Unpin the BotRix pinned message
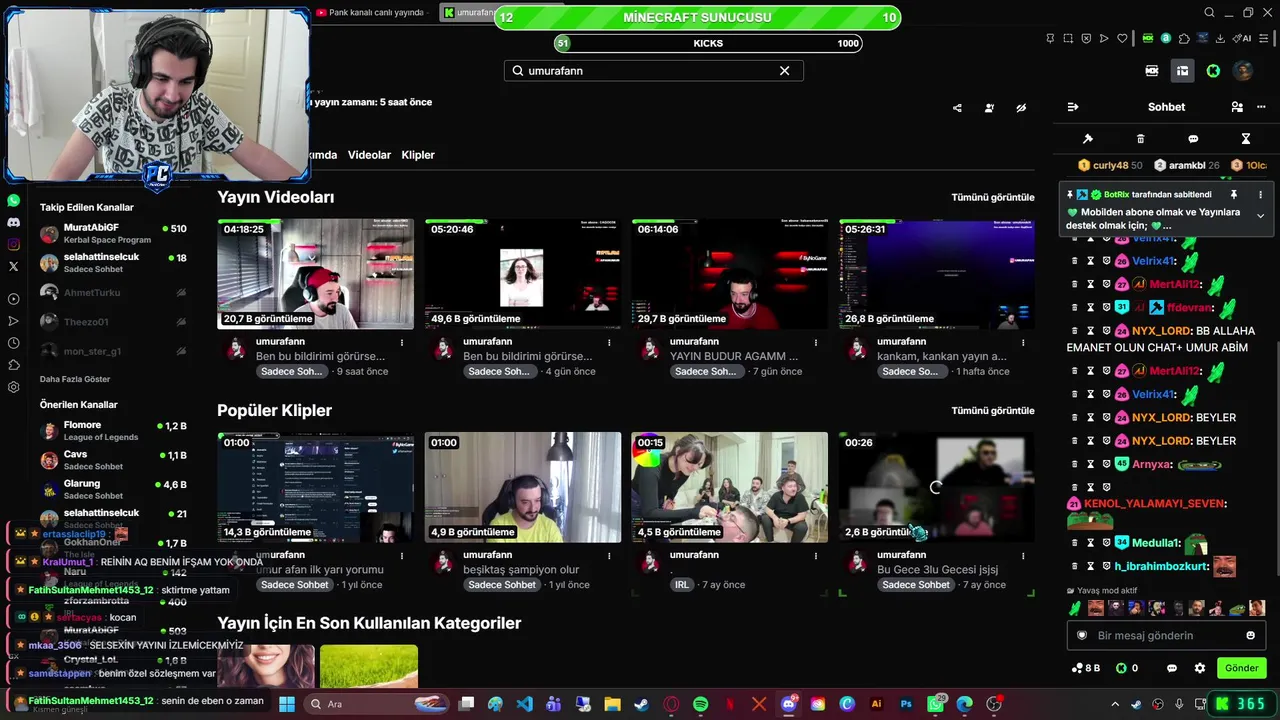The height and width of the screenshot is (720, 1280). coord(1234,195)
